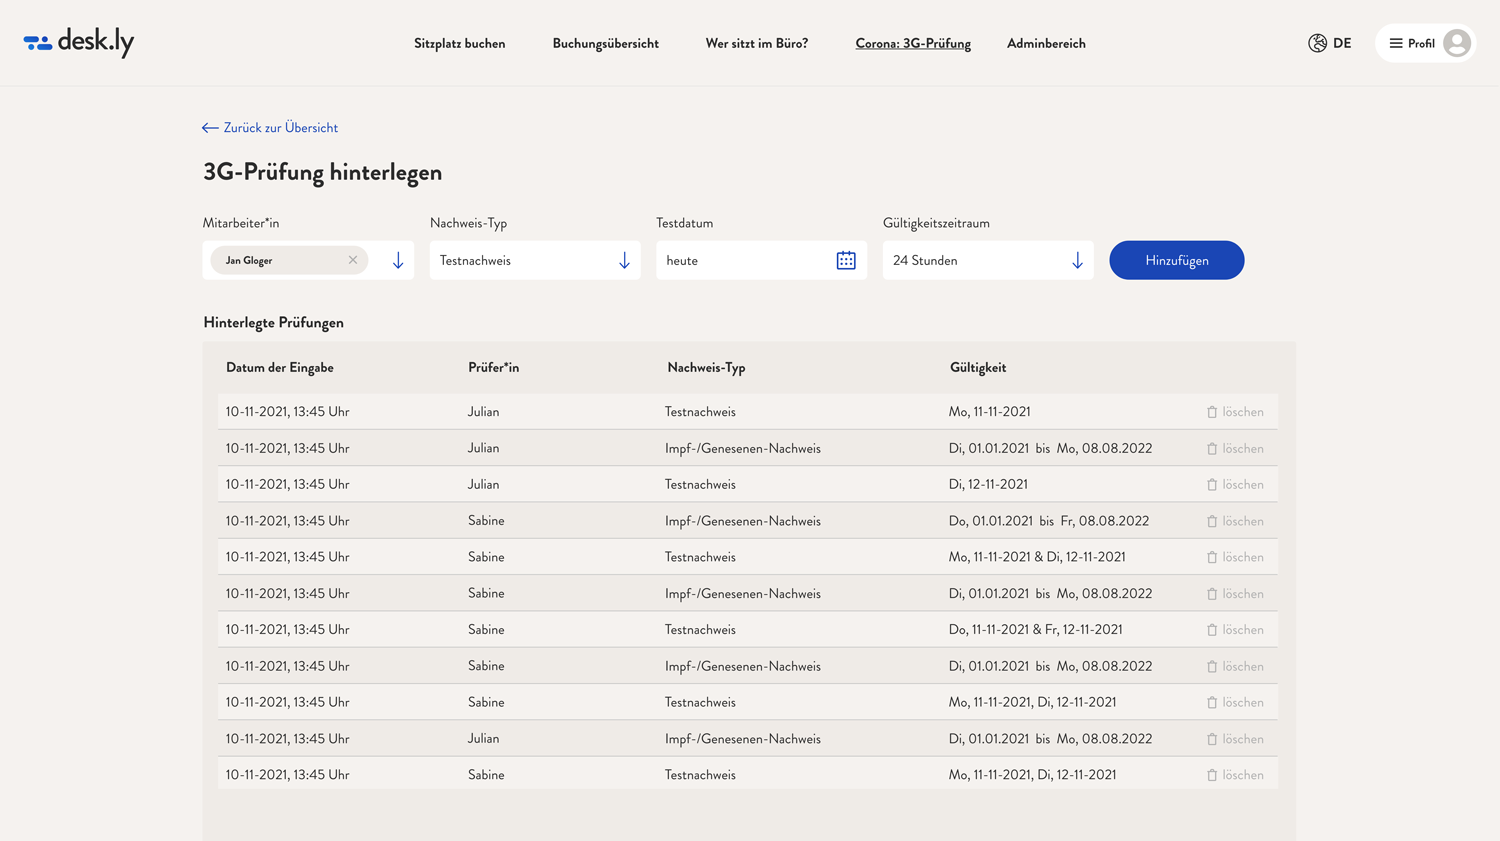Select the 24 Stunden value
This screenshot has width=1500, height=841.
coord(925,260)
